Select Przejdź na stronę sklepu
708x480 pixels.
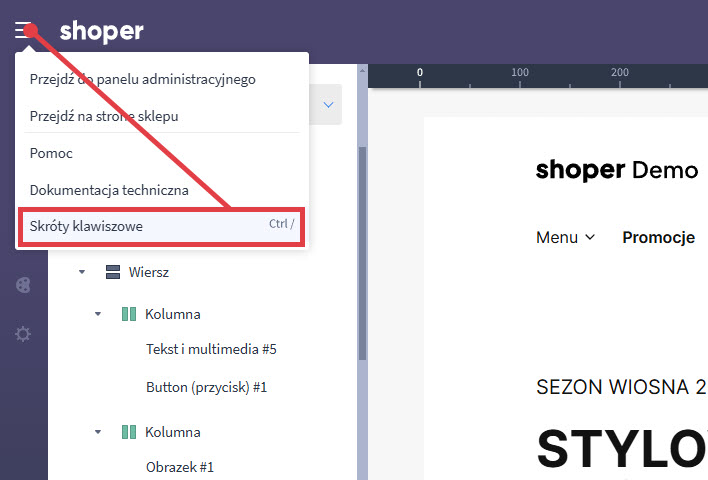pos(104,117)
